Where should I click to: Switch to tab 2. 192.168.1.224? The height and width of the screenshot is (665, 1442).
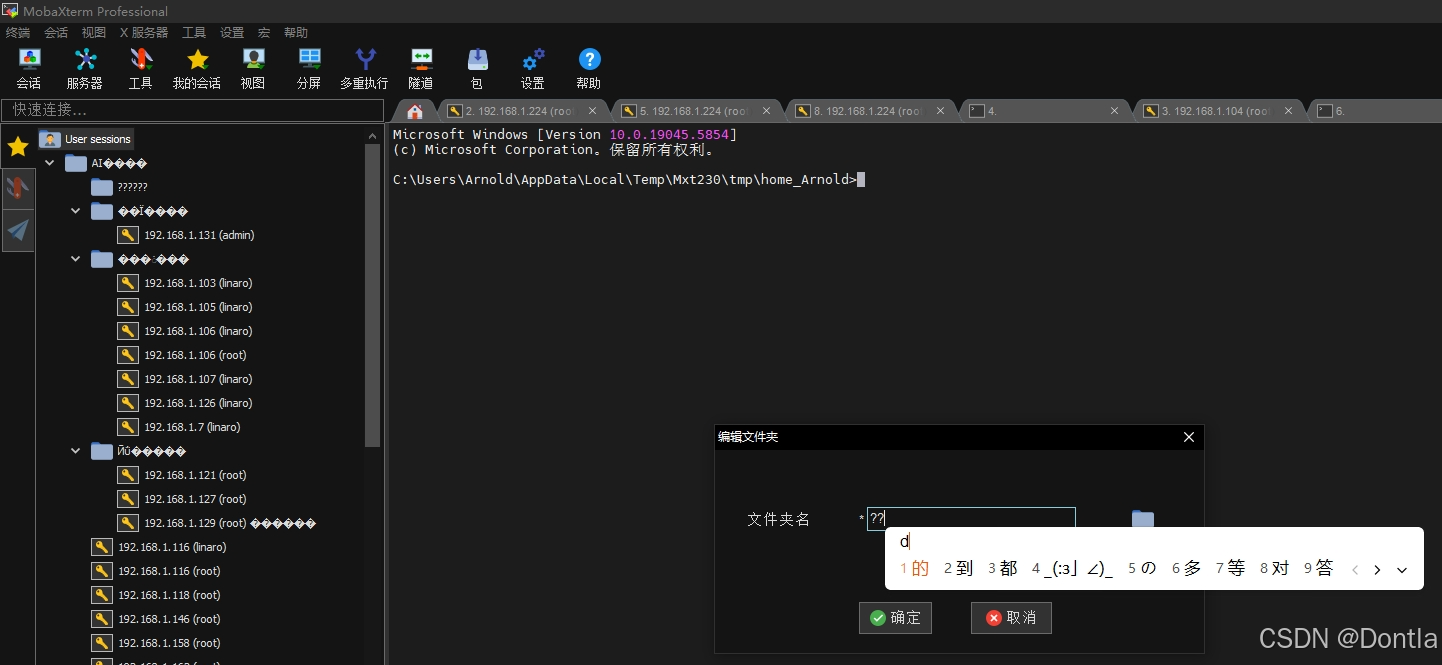coord(520,111)
